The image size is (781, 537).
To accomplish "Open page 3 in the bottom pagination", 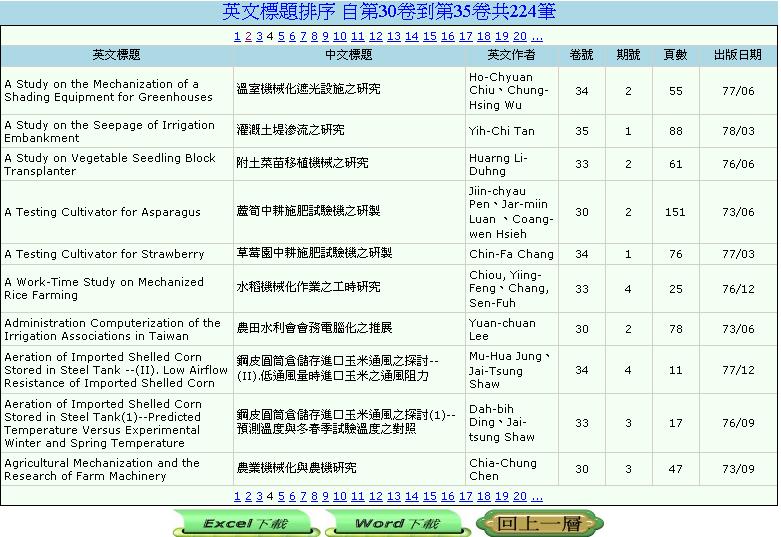I will pyautogui.click(x=259, y=496).
